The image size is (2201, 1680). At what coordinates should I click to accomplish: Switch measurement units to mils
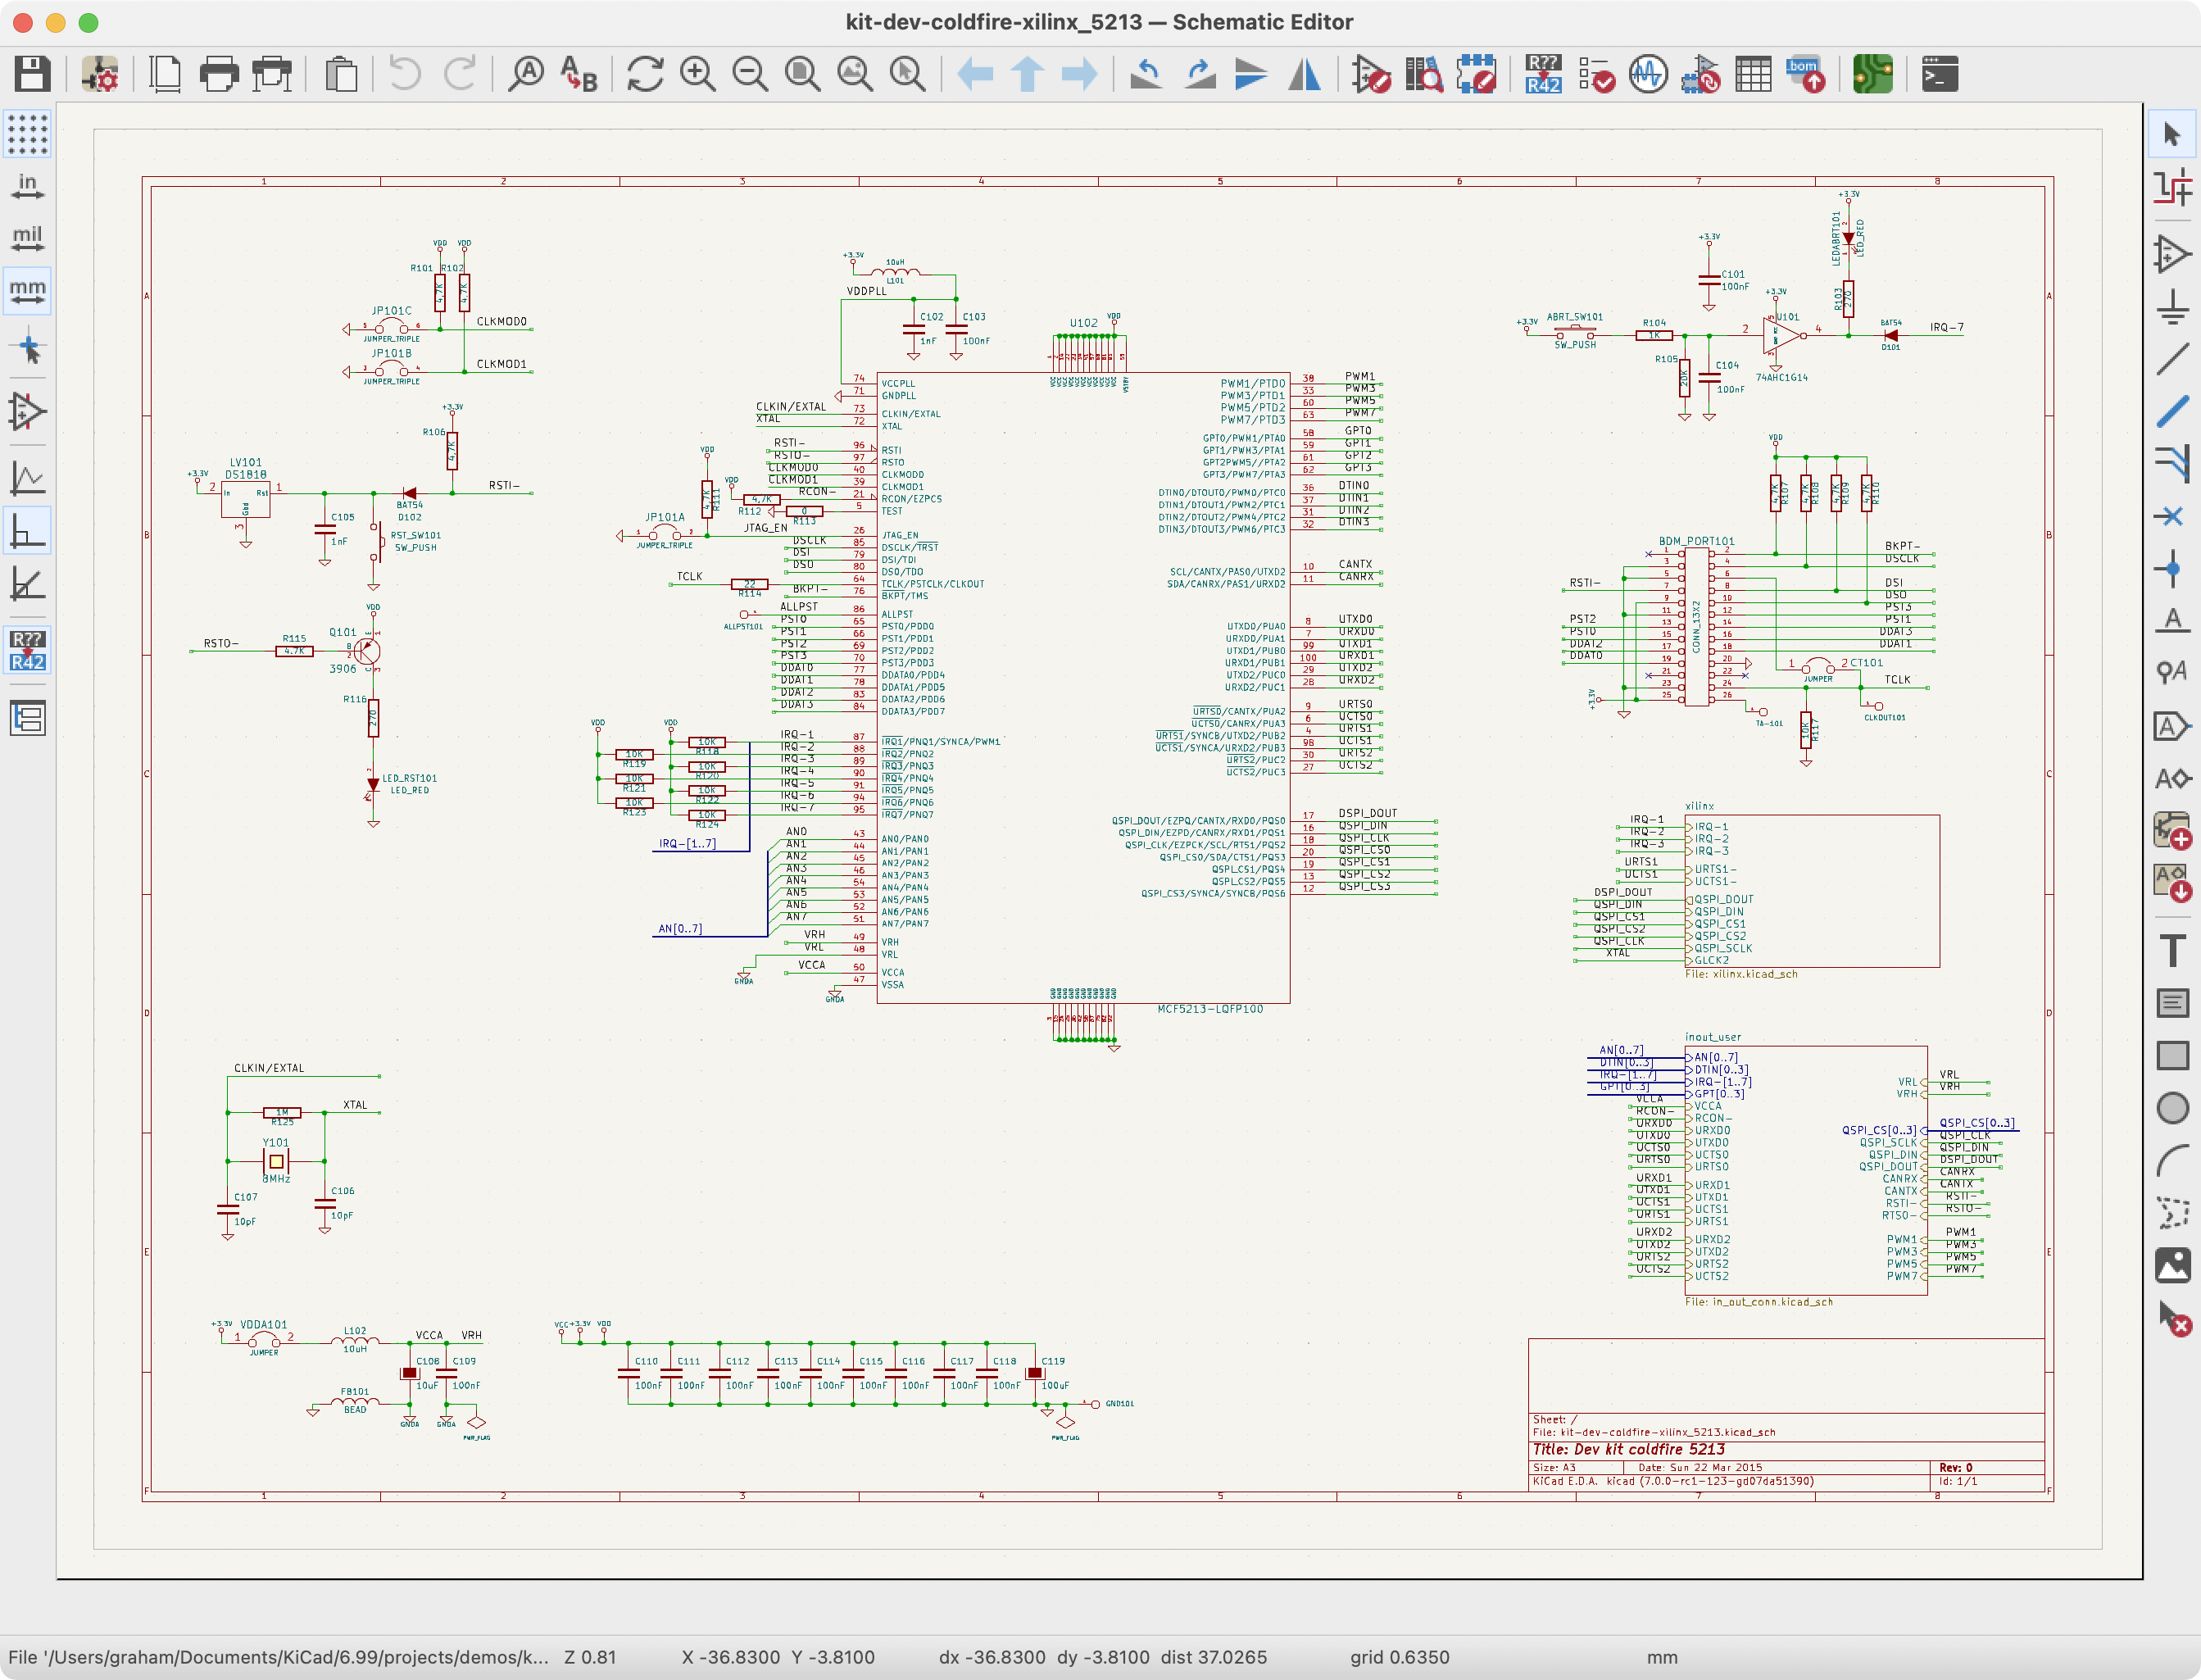tap(25, 238)
